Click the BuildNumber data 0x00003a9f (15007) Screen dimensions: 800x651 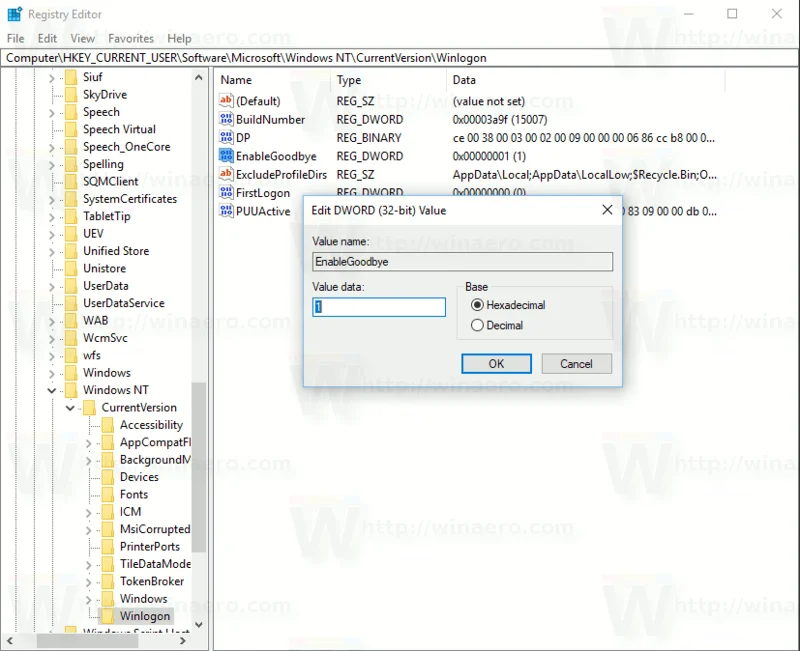coord(499,119)
